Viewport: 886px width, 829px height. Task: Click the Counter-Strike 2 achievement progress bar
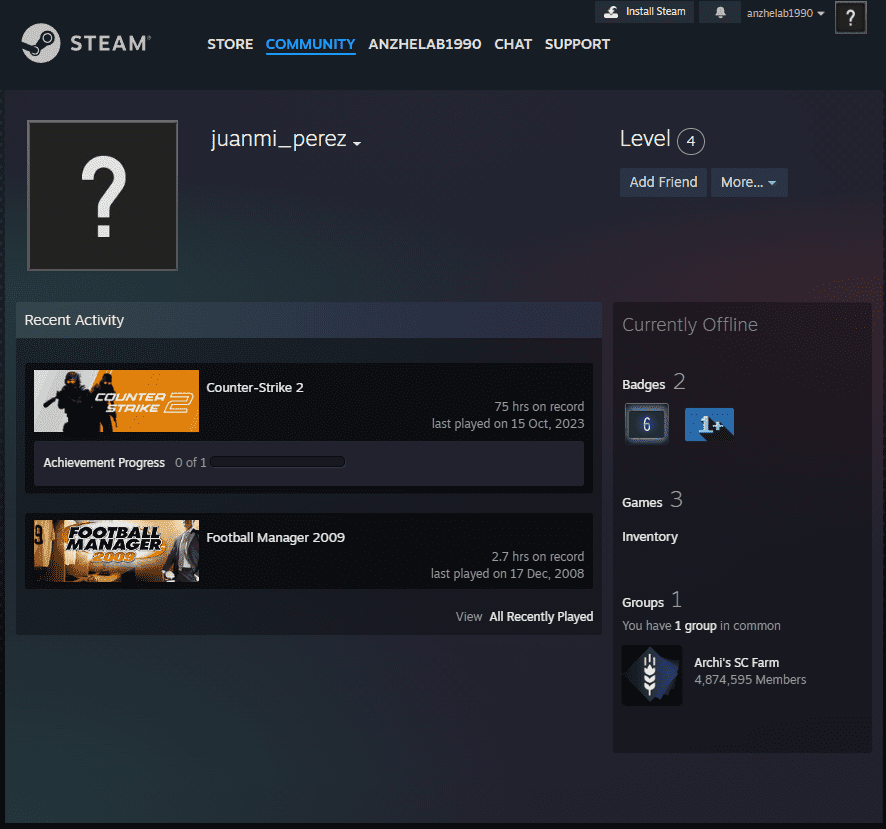pos(278,461)
